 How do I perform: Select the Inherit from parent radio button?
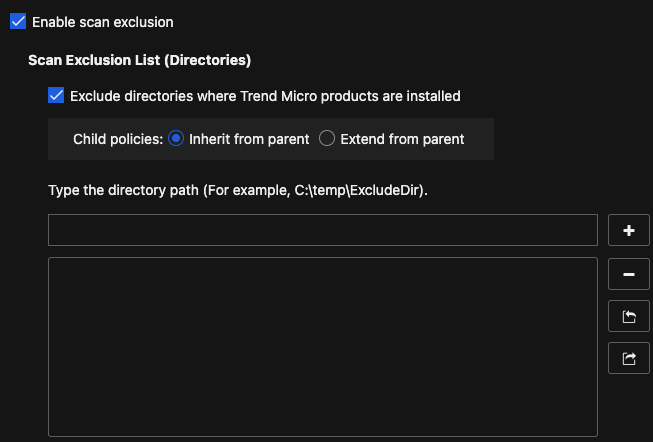point(177,139)
